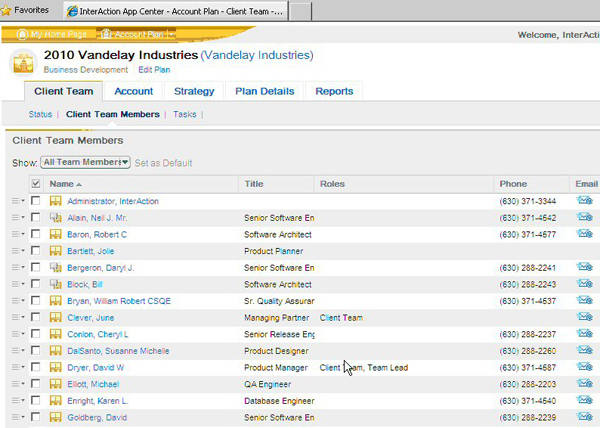Image resolution: width=600 pixels, height=428 pixels.
Task: Open the Reports tab
Action: pos(334,91)
